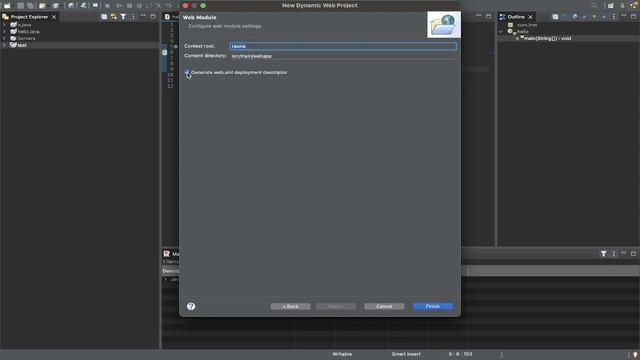Screen dimensions: 640x360
Task: Go back using the < Back button
Action: [x=290, y=306]
